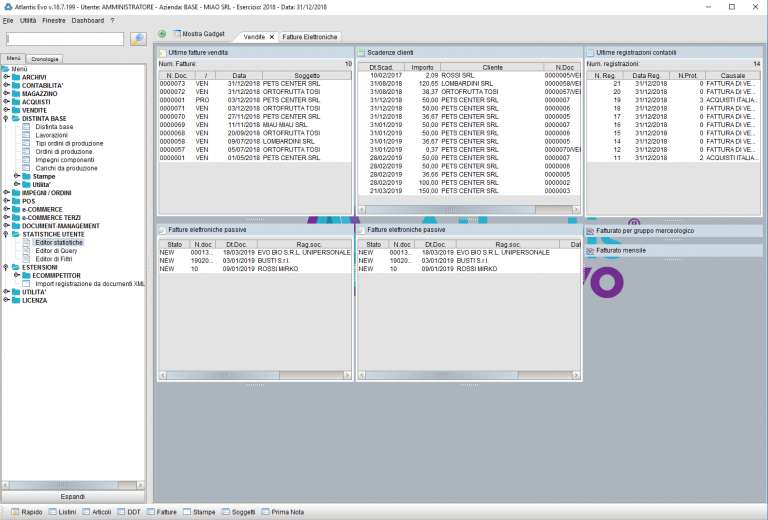Switch to the Cronologia tab
Image resolution: width=768 pixels, height=520 pixels.
pyautogui.click(x=45, y=59)
